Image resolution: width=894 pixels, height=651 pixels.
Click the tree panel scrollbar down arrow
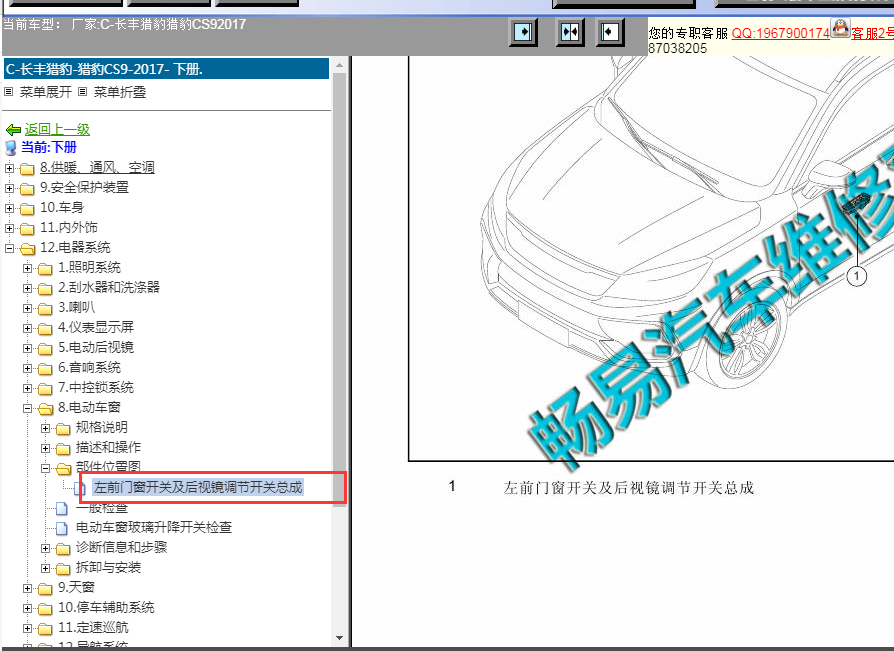tap(340, 637)
